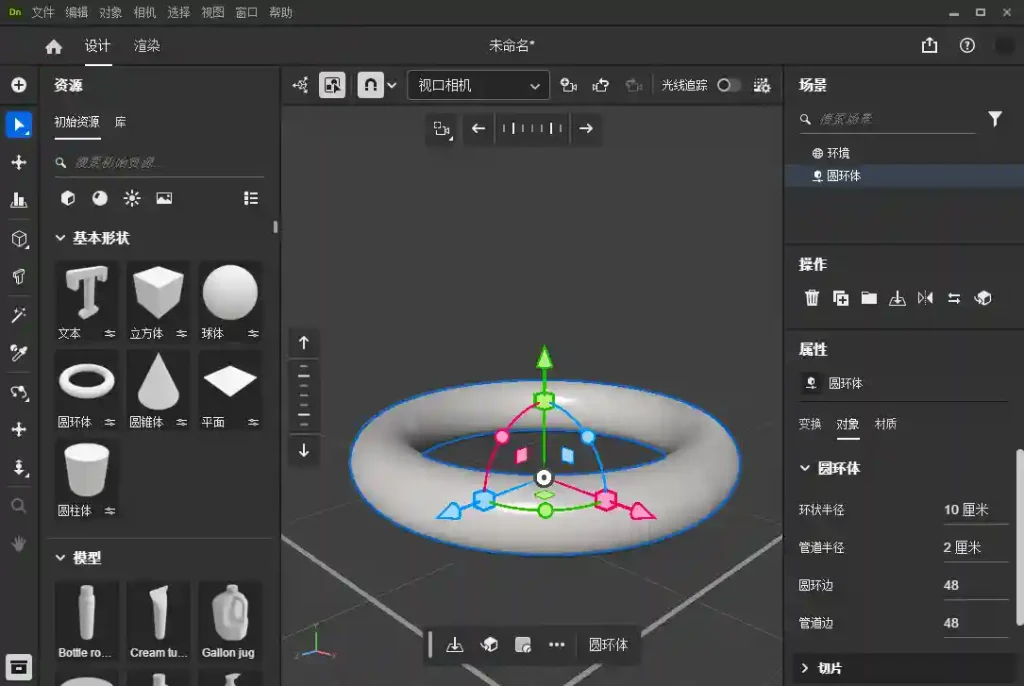Viewport: 1024px width, 686px height.
Task: Click the vertical dolly slider beside the canvas
Action: (x=304, y=396)
